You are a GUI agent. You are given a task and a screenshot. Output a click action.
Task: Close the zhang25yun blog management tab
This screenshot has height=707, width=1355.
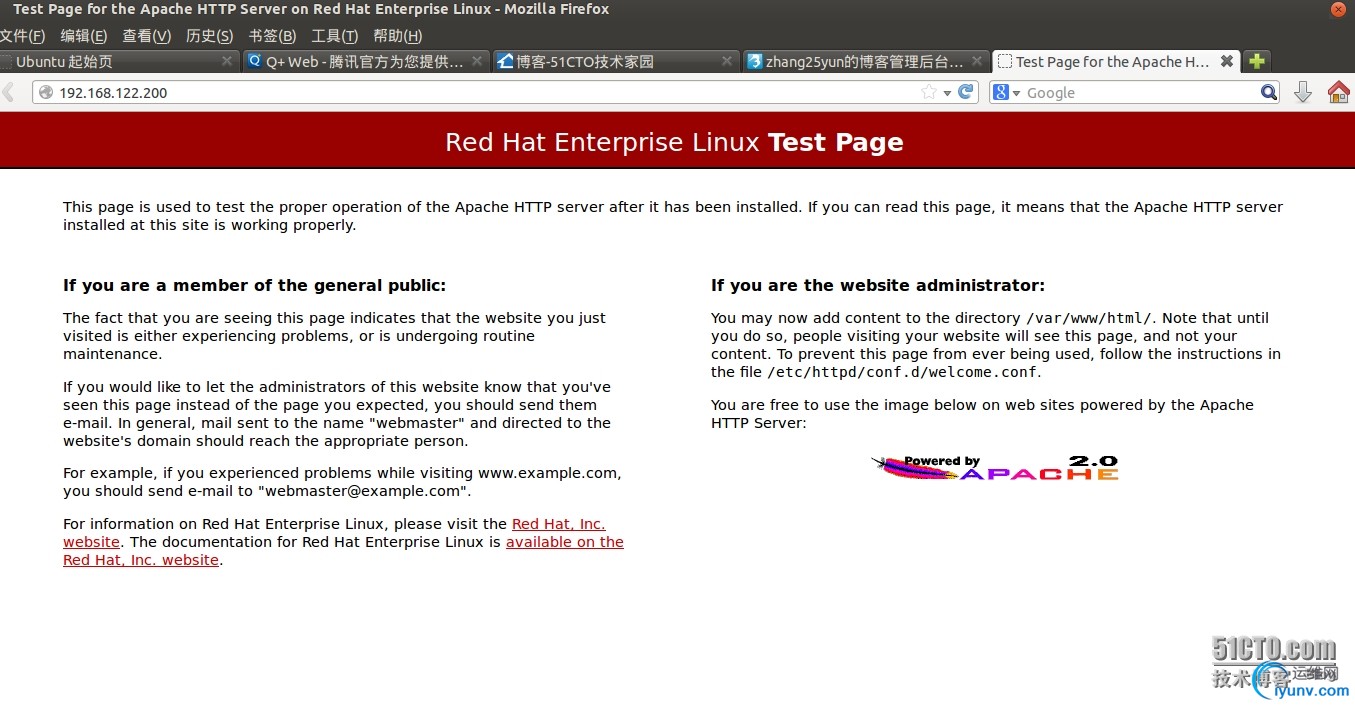point(977,61)
